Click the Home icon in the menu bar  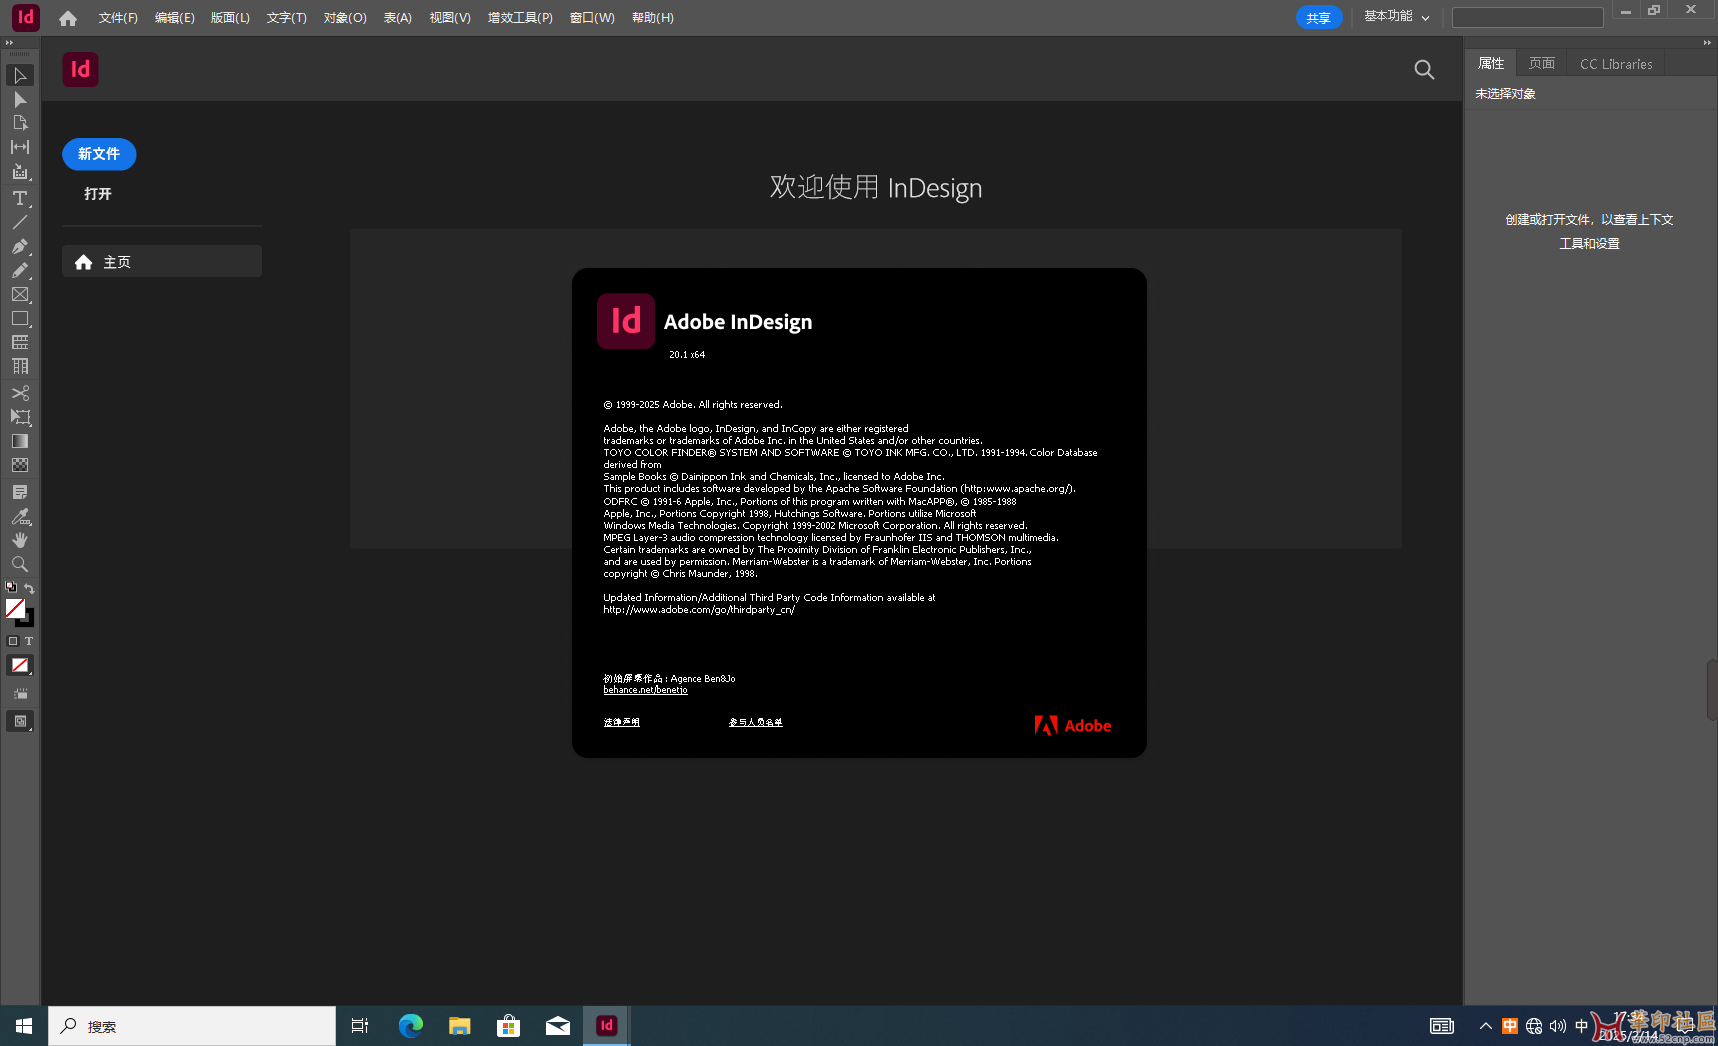click(x=68, y=18)
